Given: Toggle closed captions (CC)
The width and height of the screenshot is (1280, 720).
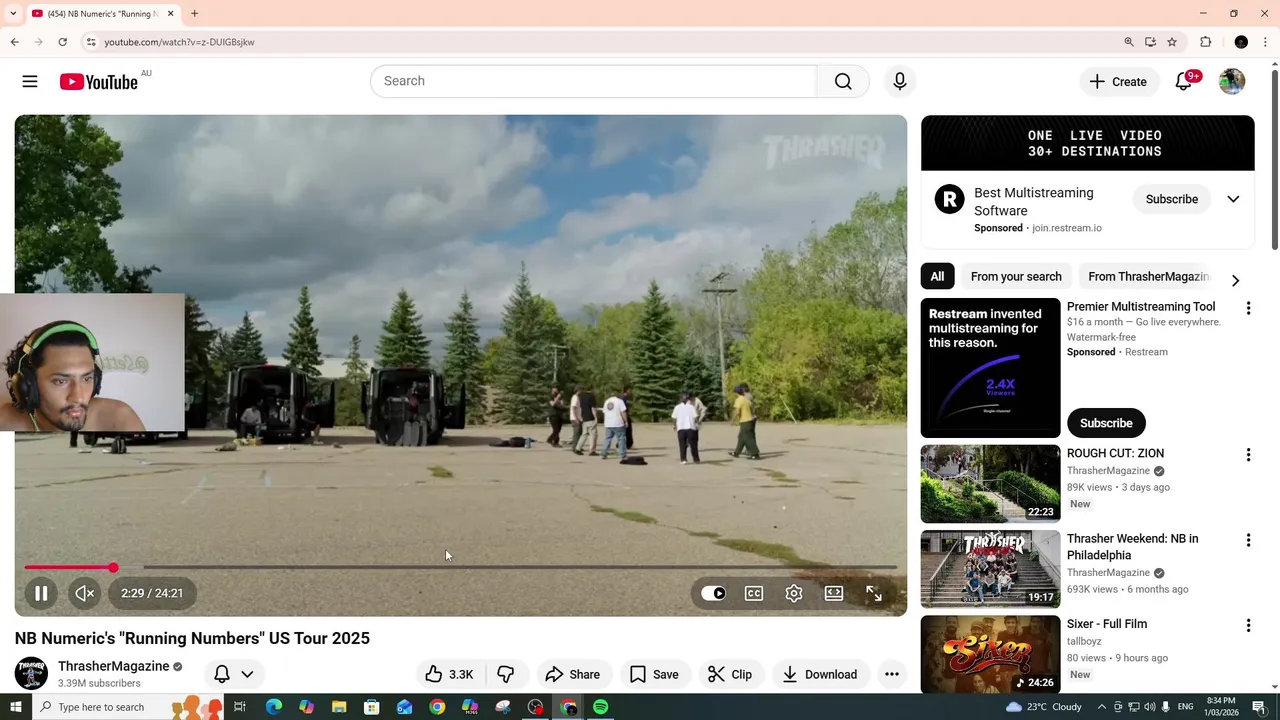Looking at the screenshot, I should (754, 593).
